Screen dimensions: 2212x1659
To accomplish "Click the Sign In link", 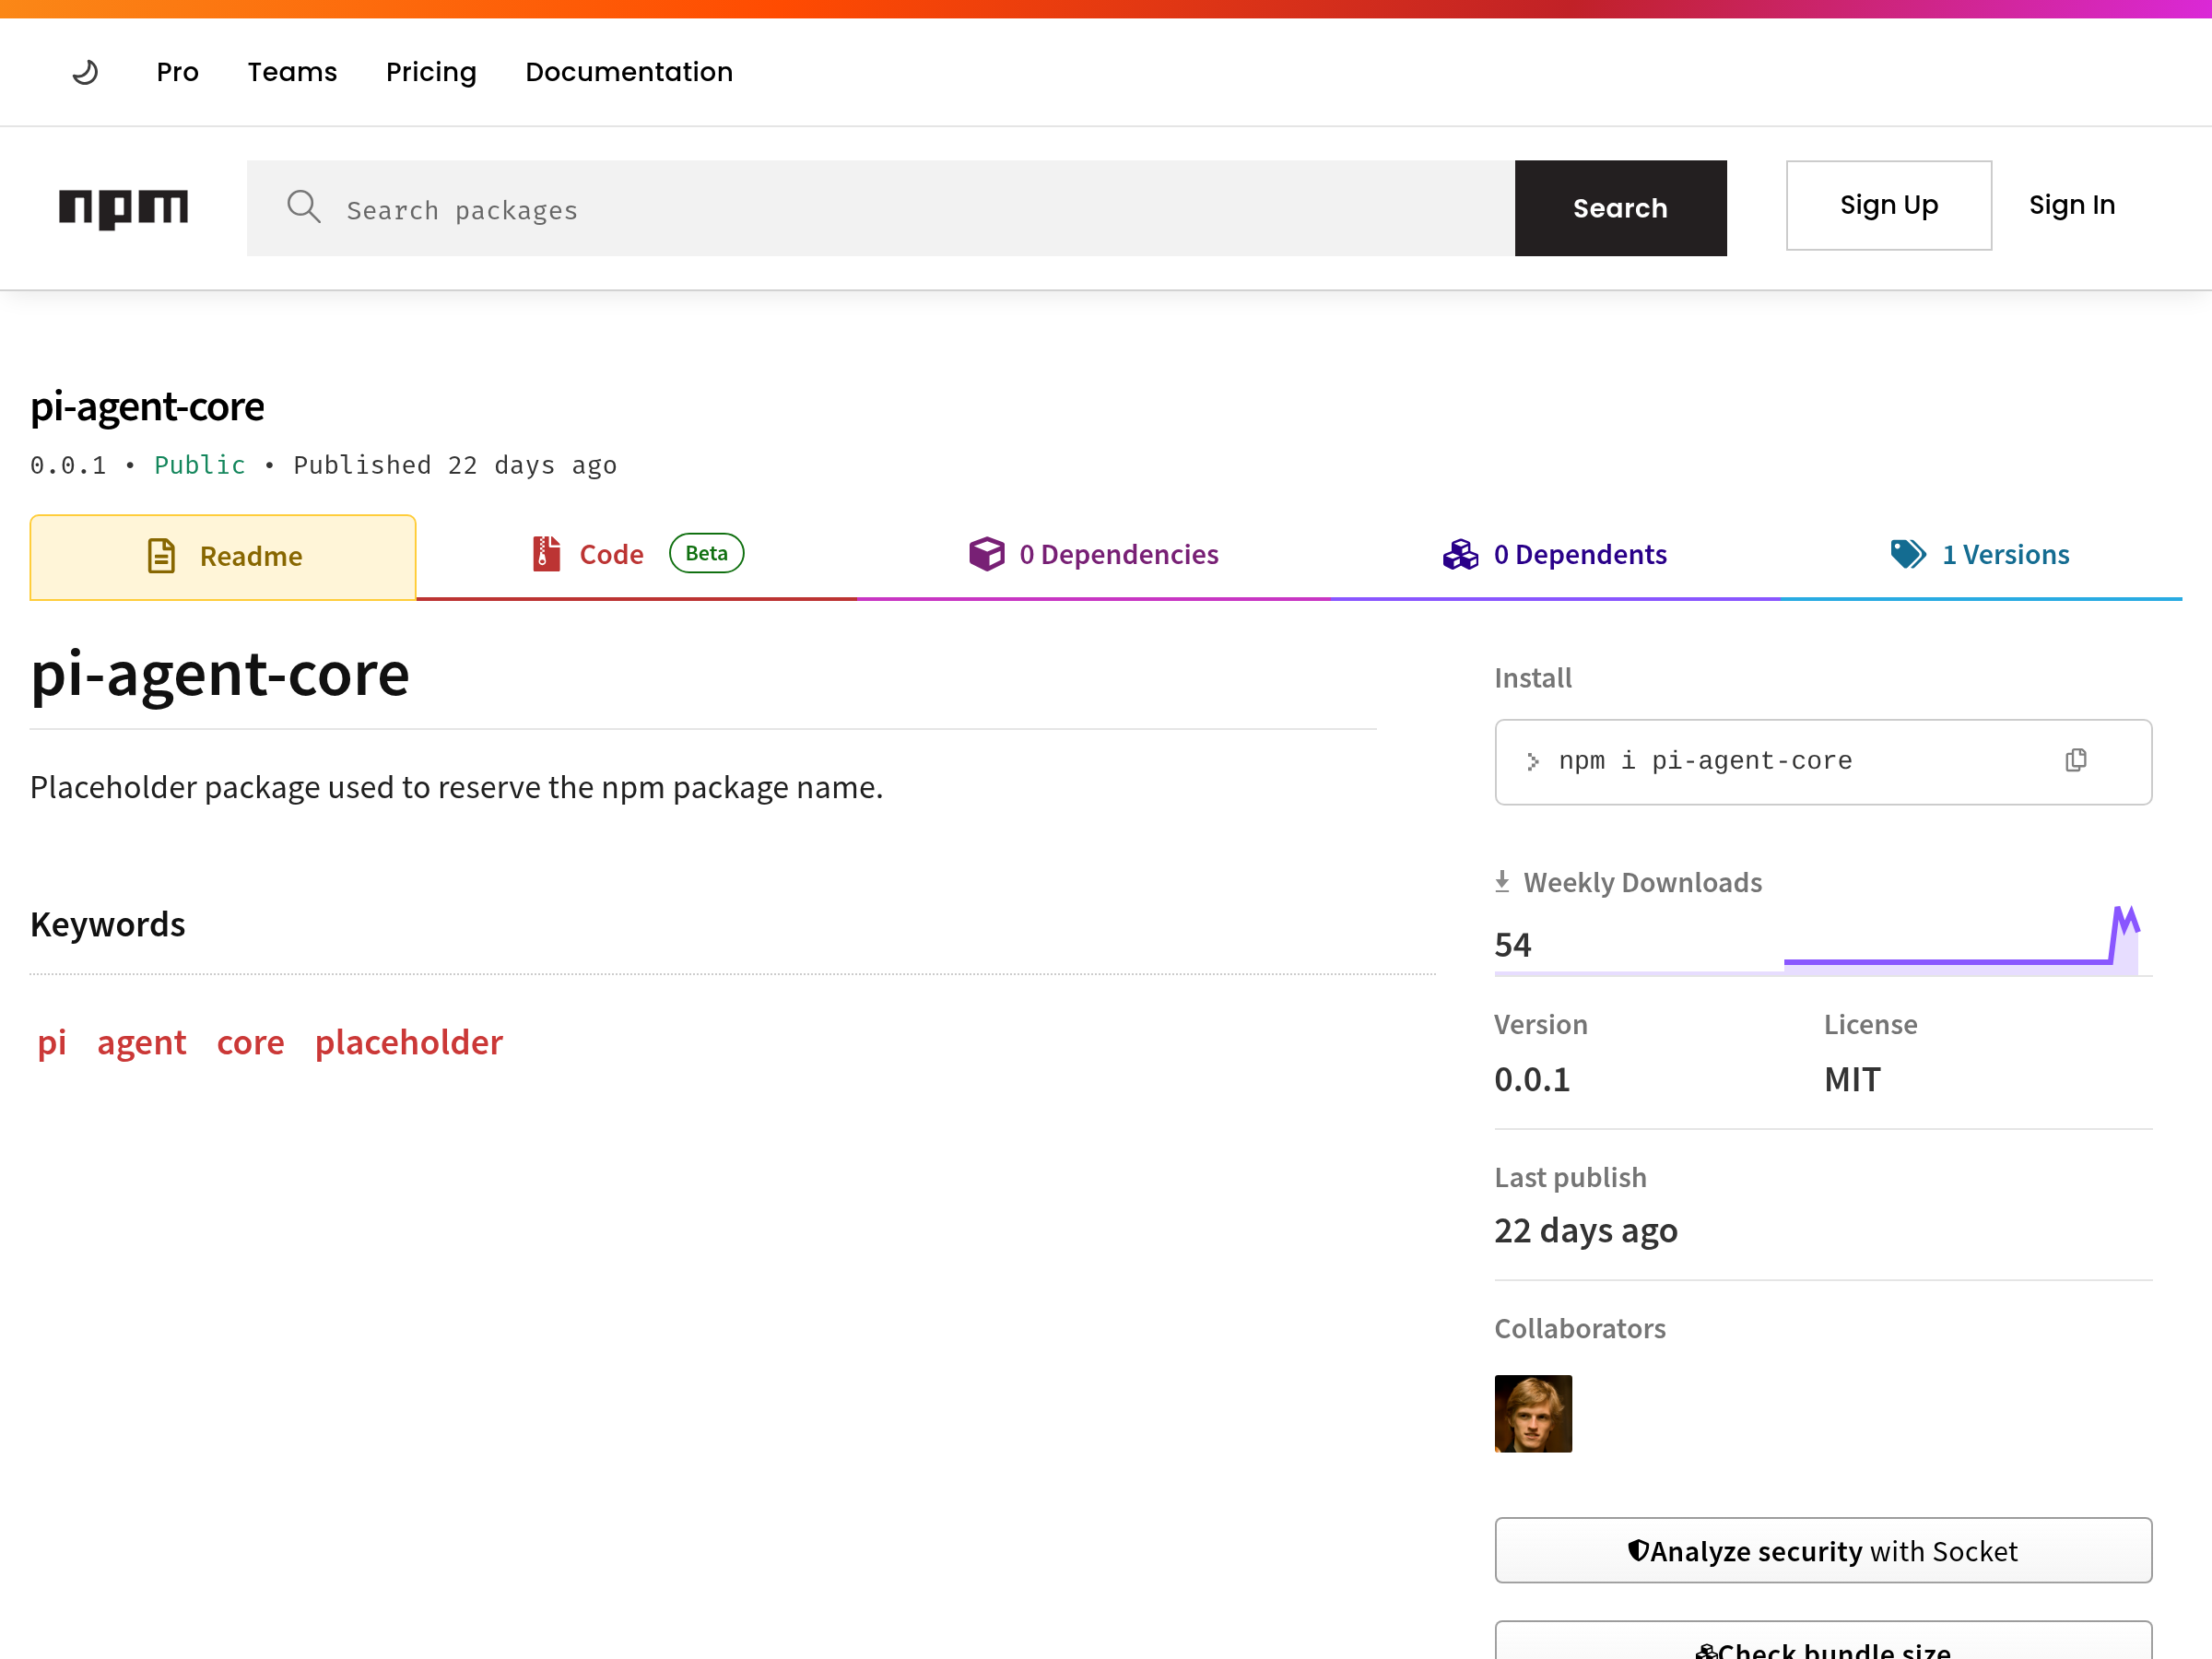I will pyautogui.click(x=2072, y=205).
